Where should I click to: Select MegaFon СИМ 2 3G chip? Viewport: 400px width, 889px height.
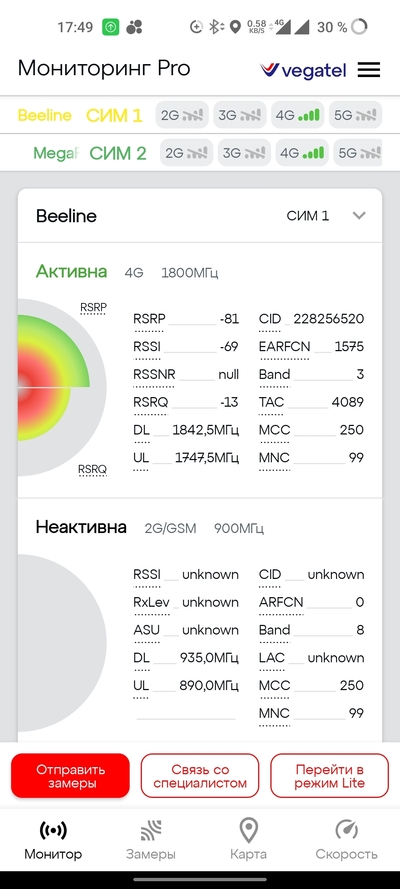pyautogui.click(x=244, y=153)
